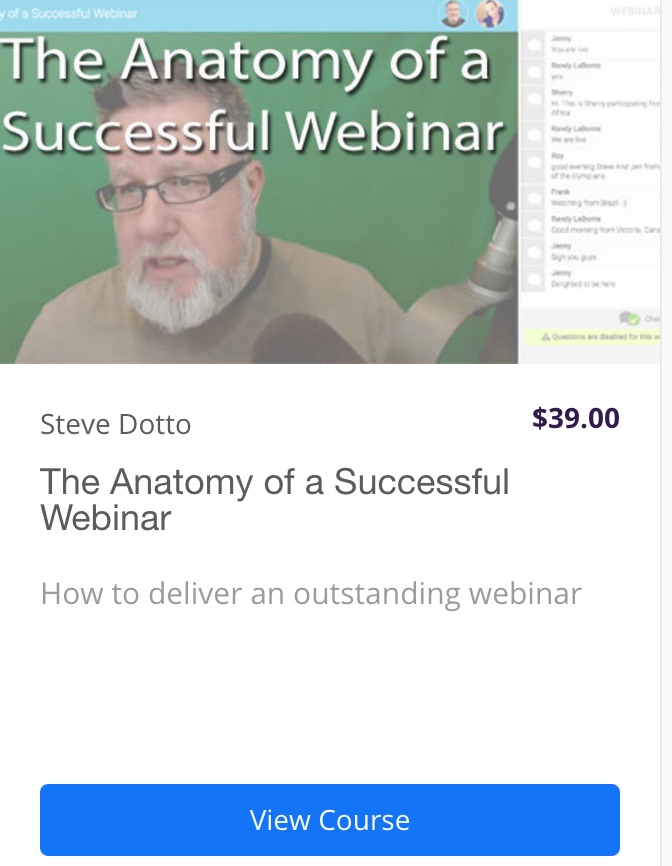The height and width of the screenshot is (866, 672).
Task: Click the chat icon beside Frank's message
Action: (534, 197)
